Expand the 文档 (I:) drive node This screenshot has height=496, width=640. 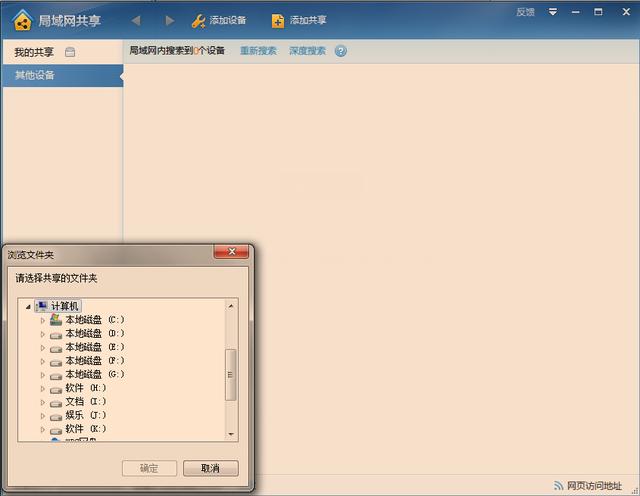(43, 401)
